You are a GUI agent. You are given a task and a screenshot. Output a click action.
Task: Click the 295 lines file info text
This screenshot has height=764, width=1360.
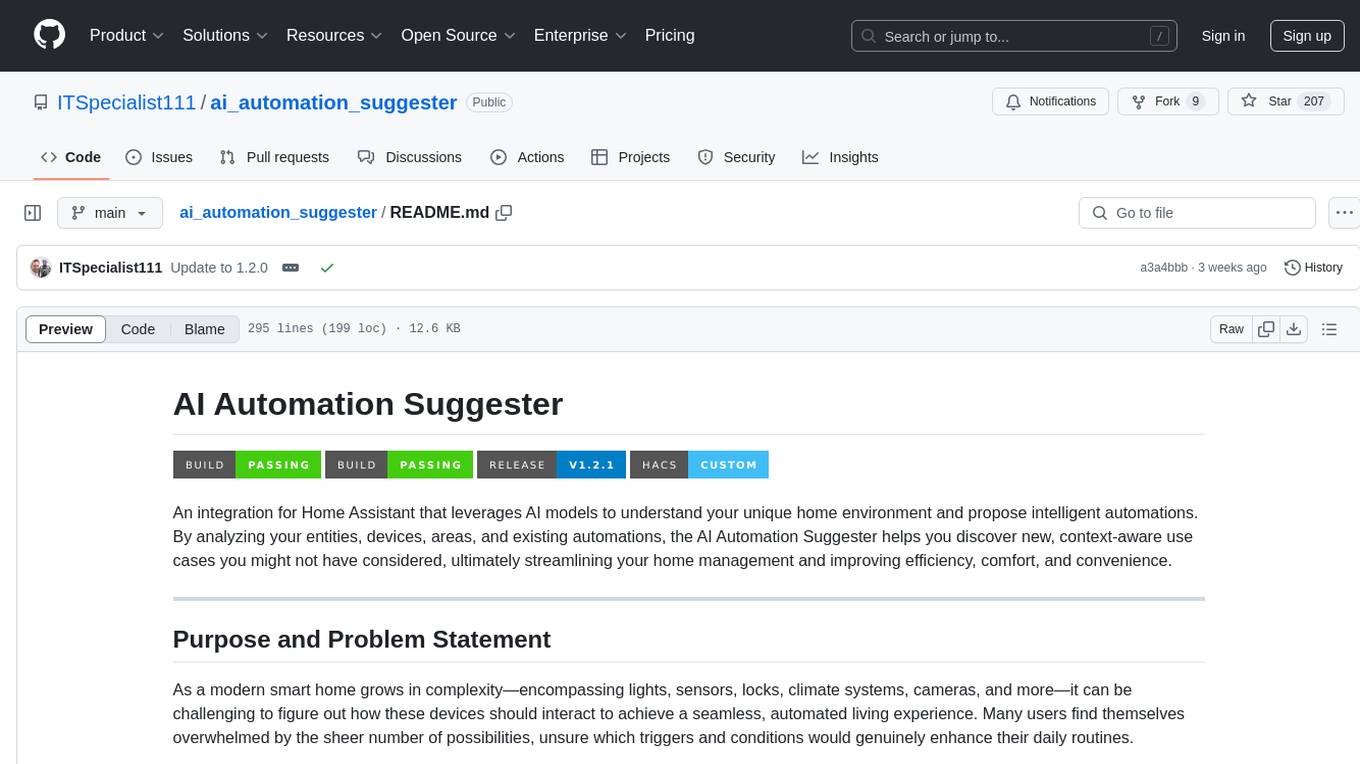[x=354, y=329]
